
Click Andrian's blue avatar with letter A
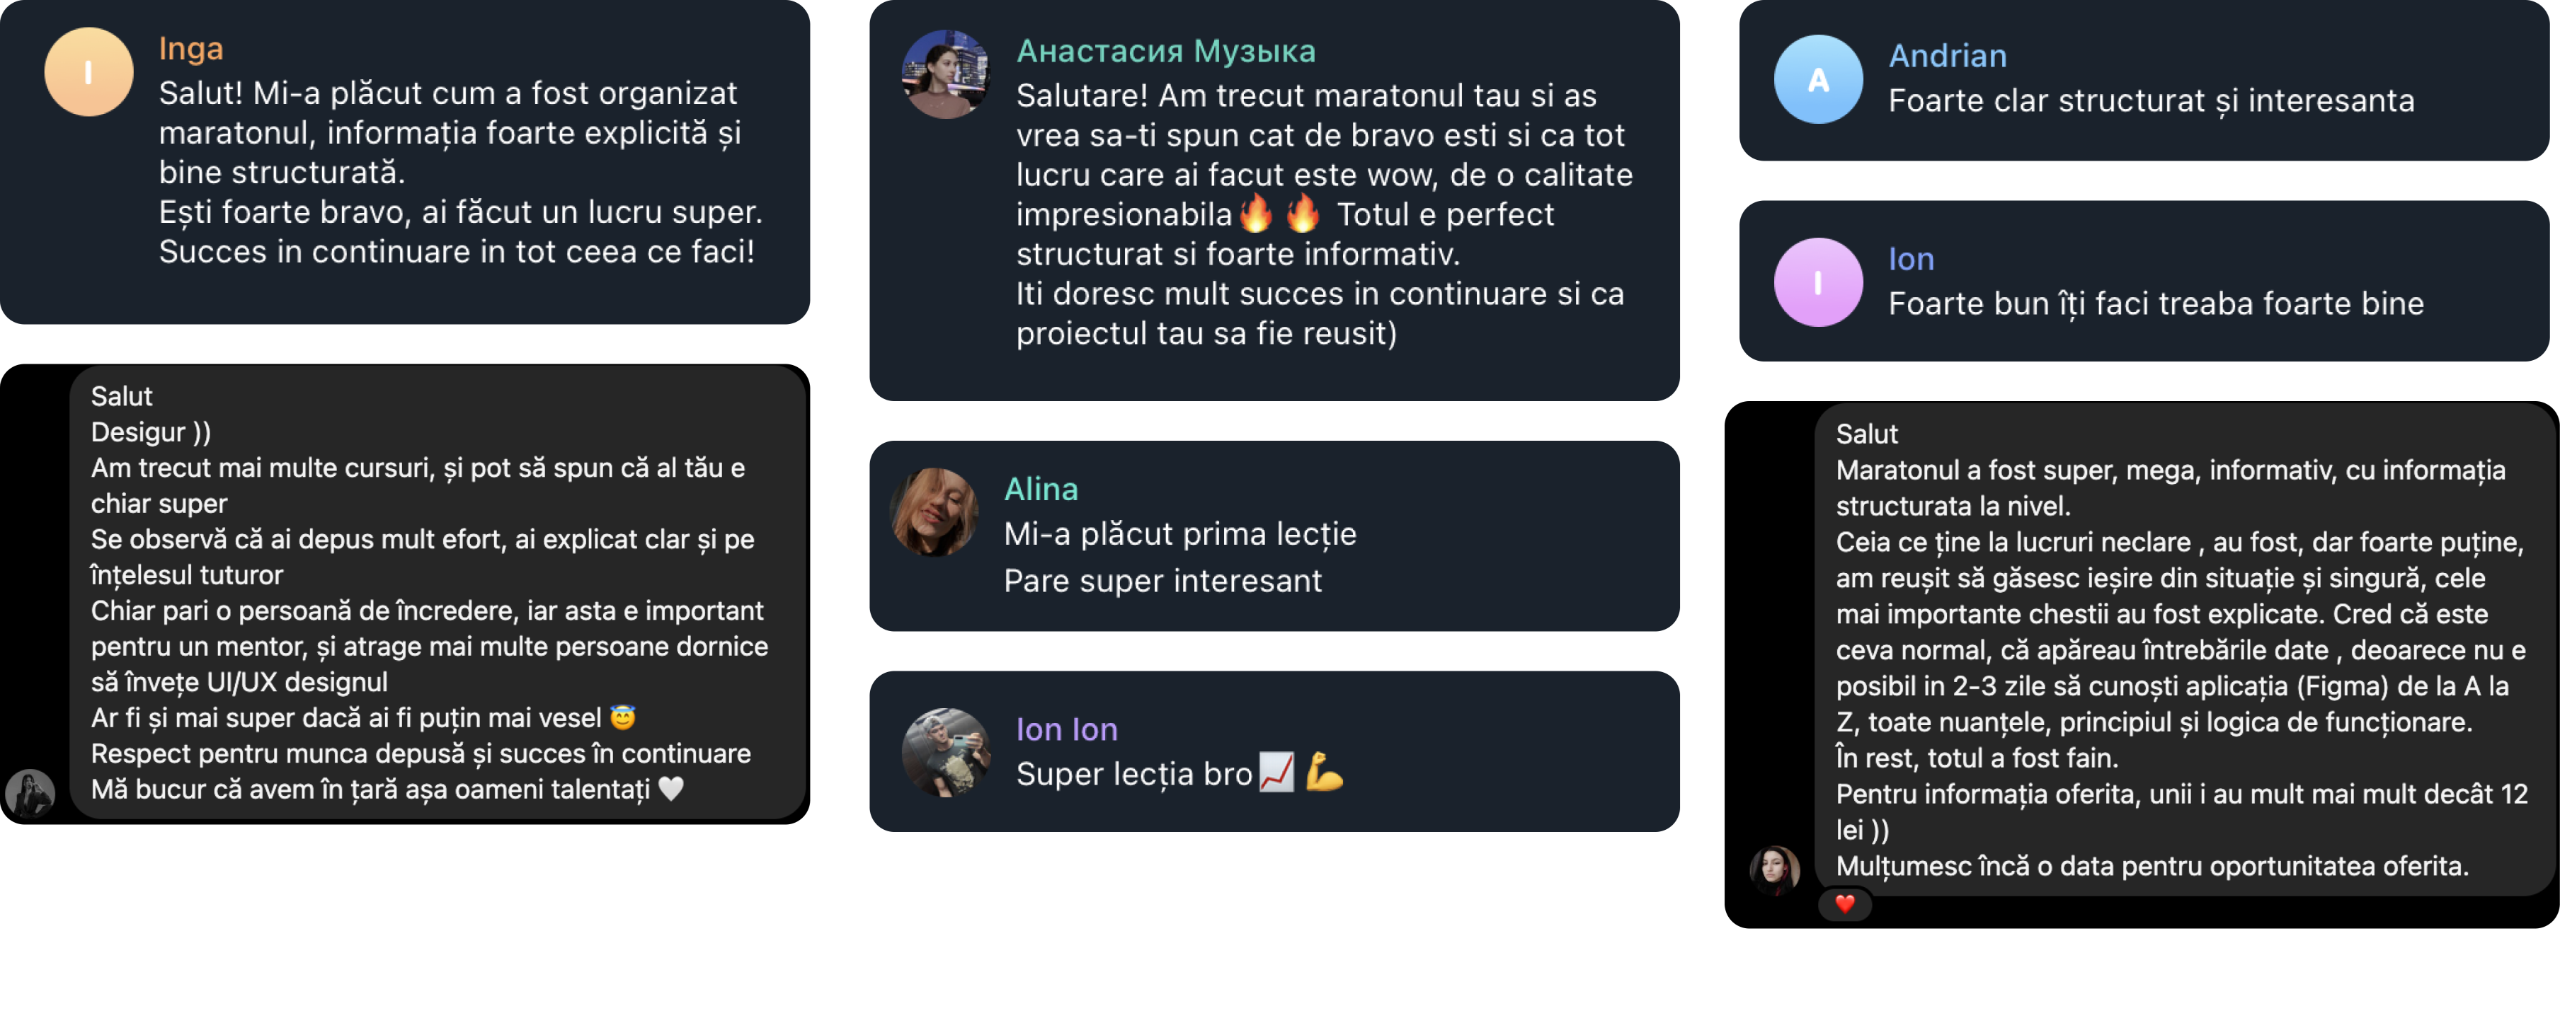pos(1818,79)
